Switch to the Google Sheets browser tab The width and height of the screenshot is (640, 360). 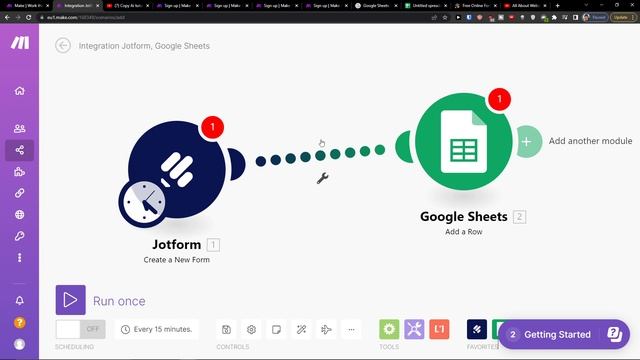(x=376, y=6)
